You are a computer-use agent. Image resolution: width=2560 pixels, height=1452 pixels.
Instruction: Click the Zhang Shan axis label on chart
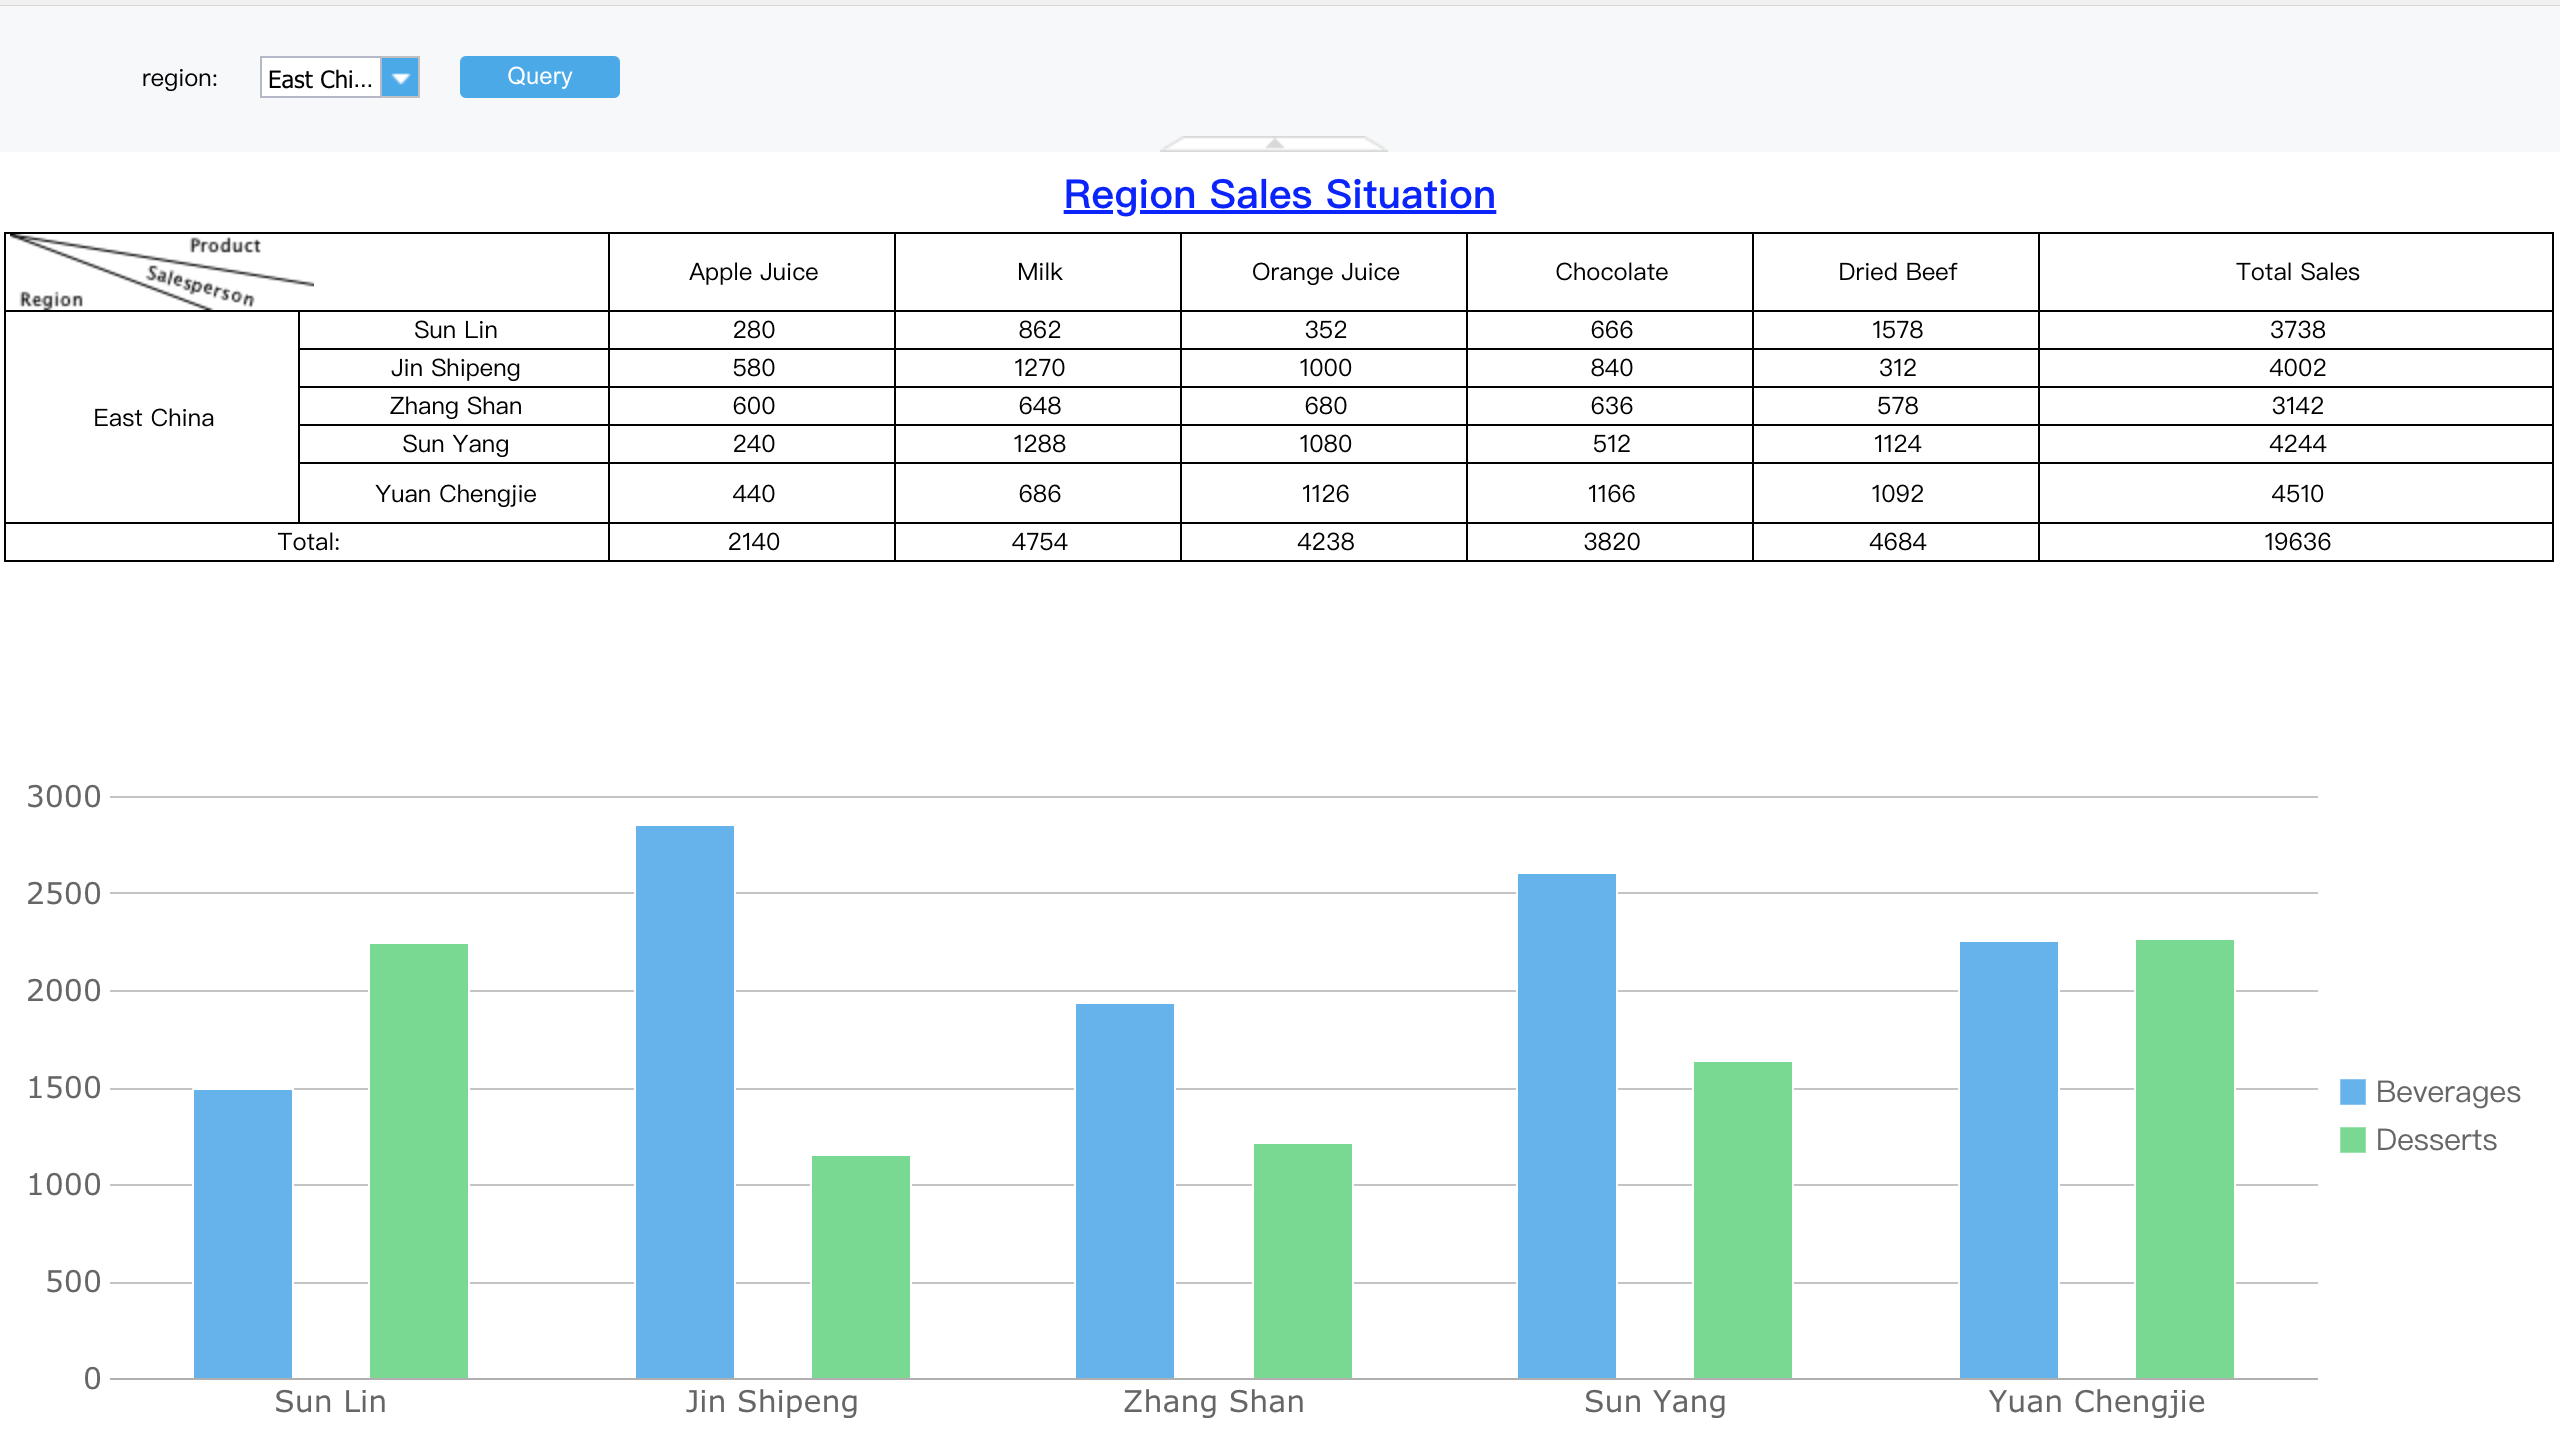tap(1214, 1401)
